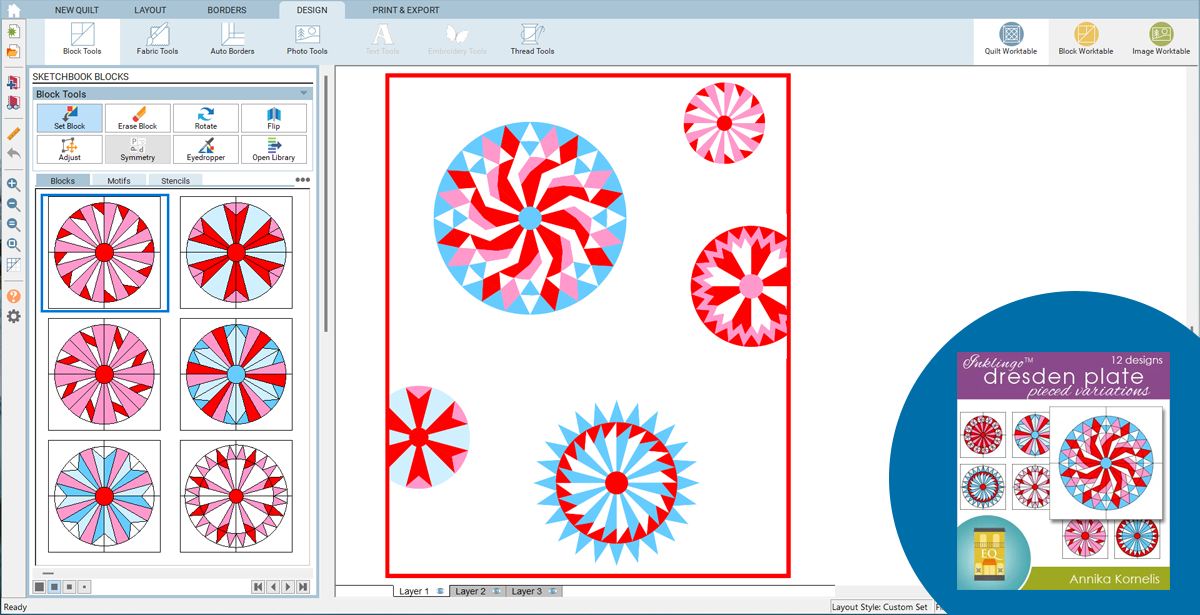Activate the Flip tool

point(274,118)
